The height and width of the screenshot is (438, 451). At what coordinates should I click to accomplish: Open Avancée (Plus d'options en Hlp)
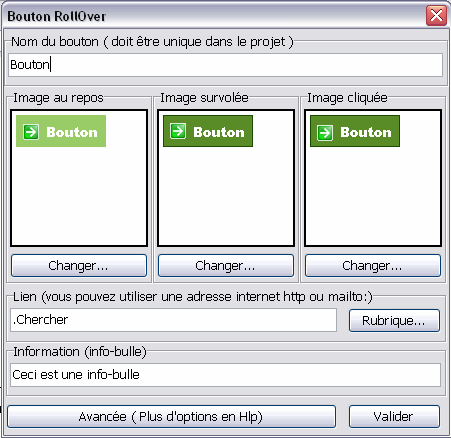tap(171, 417)
